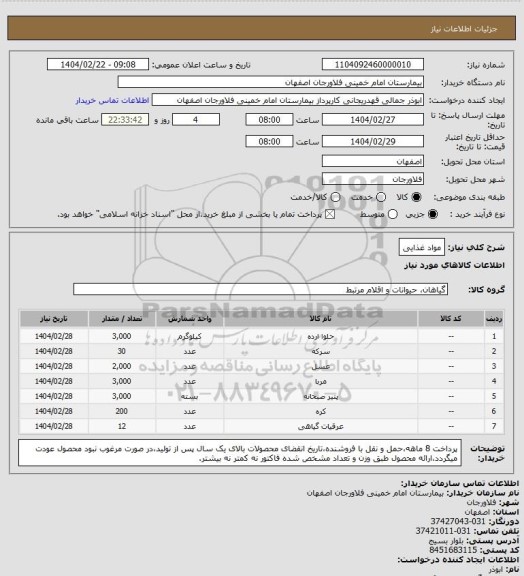Click the quantity 12 cell for عرقیات گیاهی
The image size is (524, 576).
[122, 426]
